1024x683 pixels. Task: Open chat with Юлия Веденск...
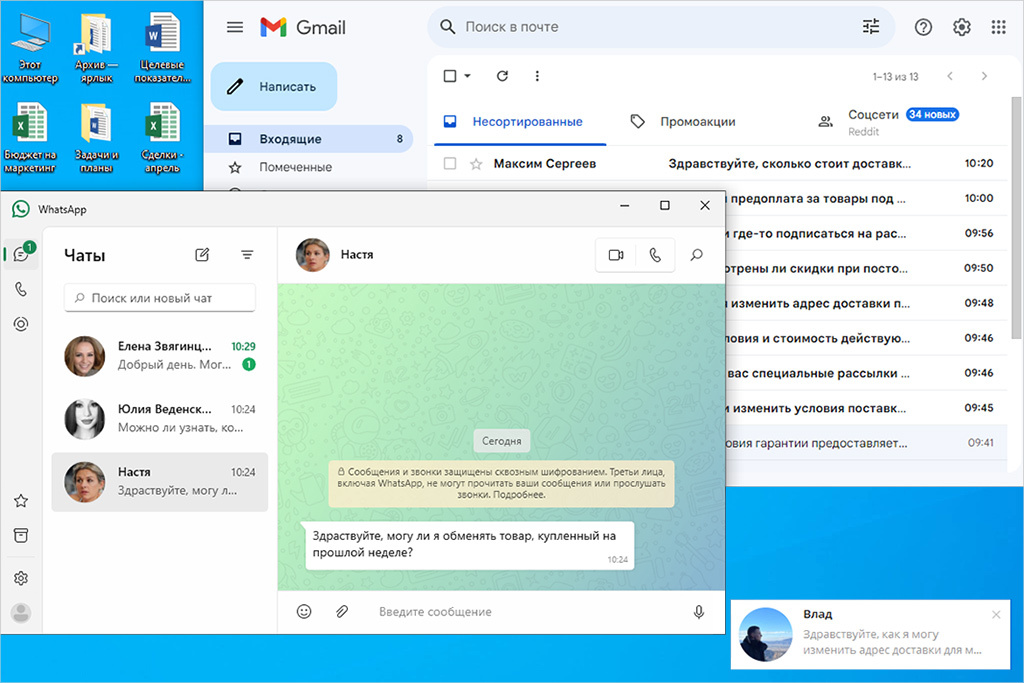tap(159, 419)
